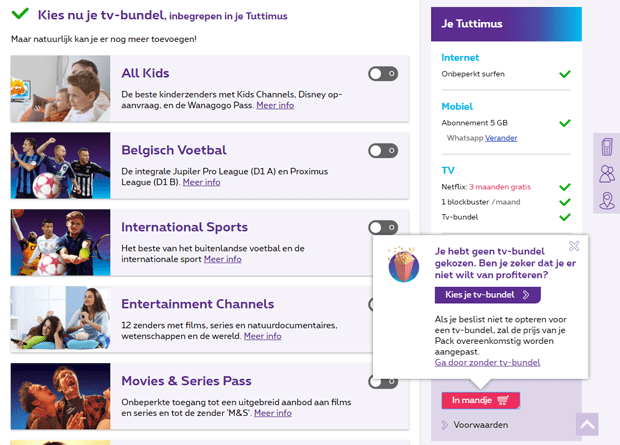620x445 pixels.
Task: Click Ga door zonder tv-bundel link
Action: click(x=487, y=362)
